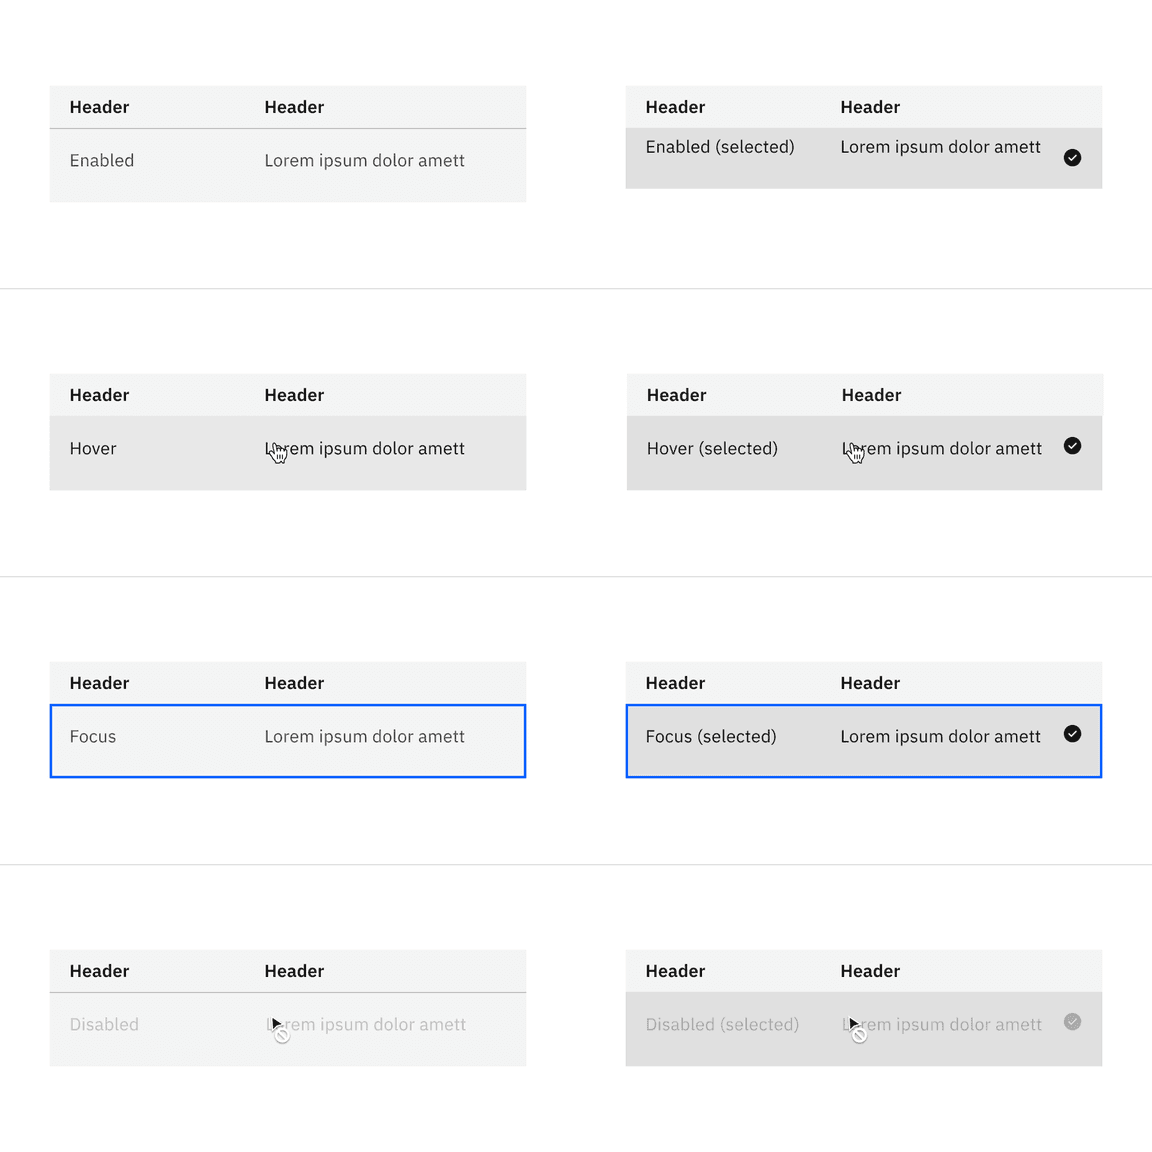1152x1152 pixels.
Task: Click the checkmark icon on Hover (selected) row
Action: pyautogui.click(x=1072, y=446)
